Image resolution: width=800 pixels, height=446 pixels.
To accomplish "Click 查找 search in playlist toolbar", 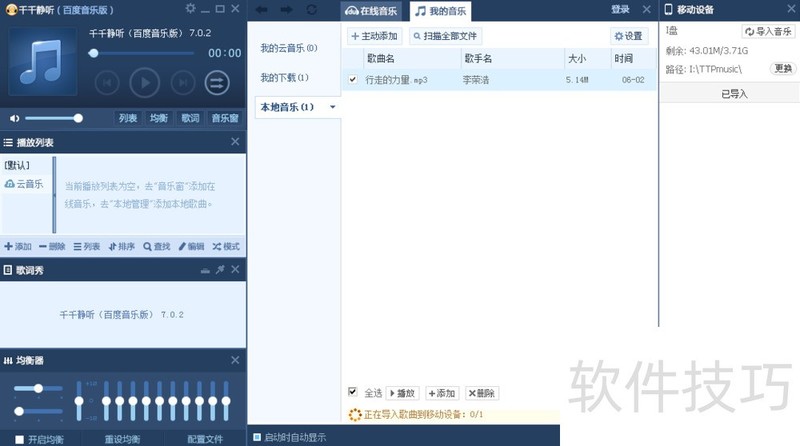I will click(157, 246).
